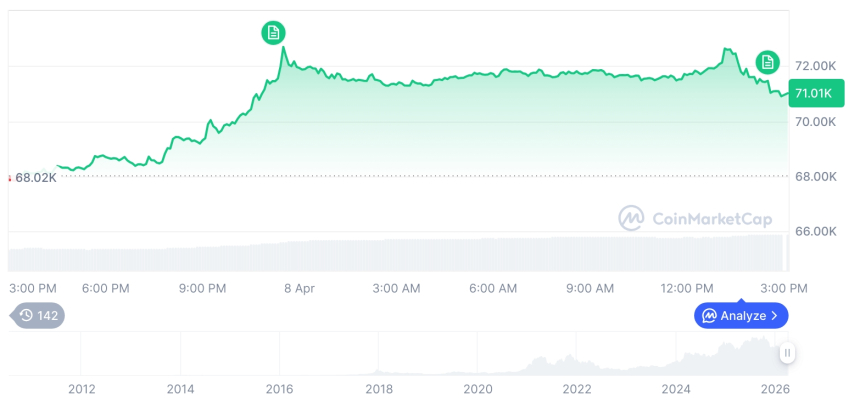Click the CoinMarketCap logo icon in Analyze button
The image size is (860, 401).
click(709, 316)
